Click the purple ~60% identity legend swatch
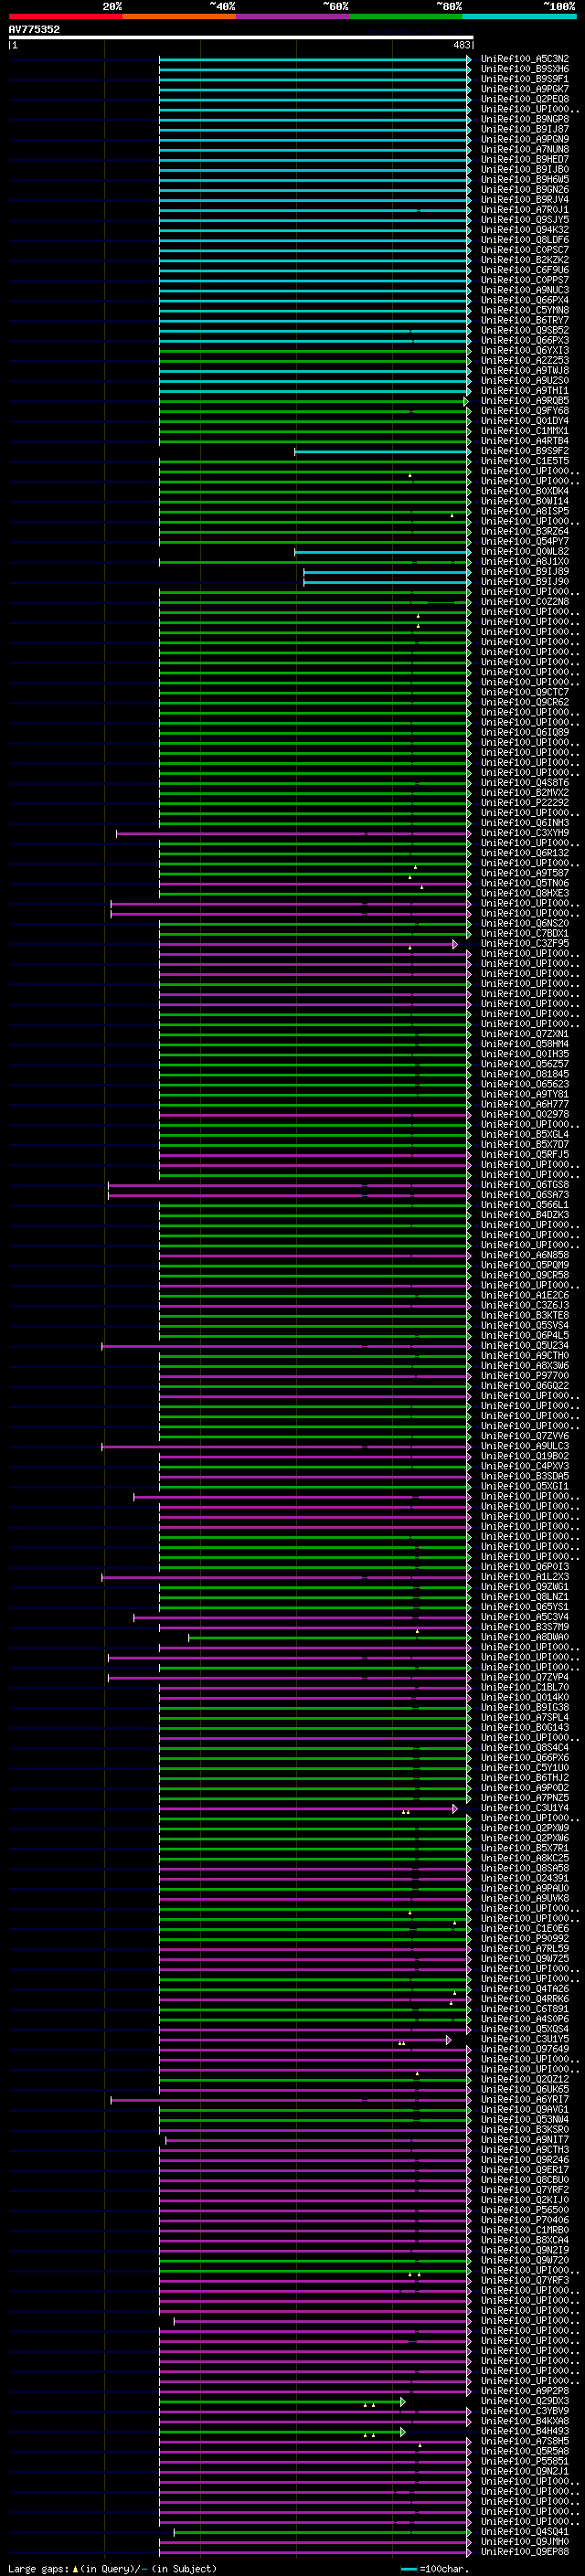 point(292,16)
